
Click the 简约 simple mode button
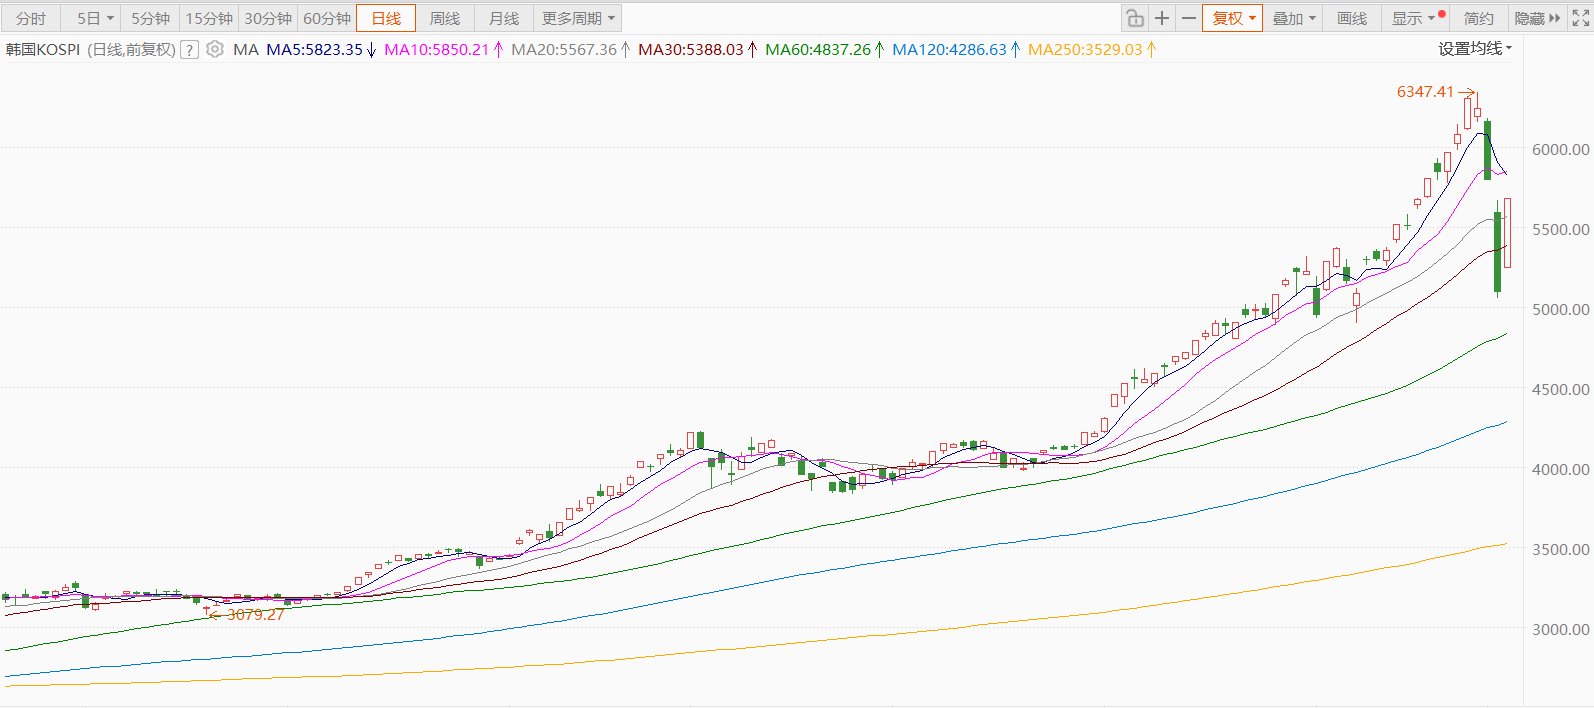pyautogui.click(x=1479, y=18)
